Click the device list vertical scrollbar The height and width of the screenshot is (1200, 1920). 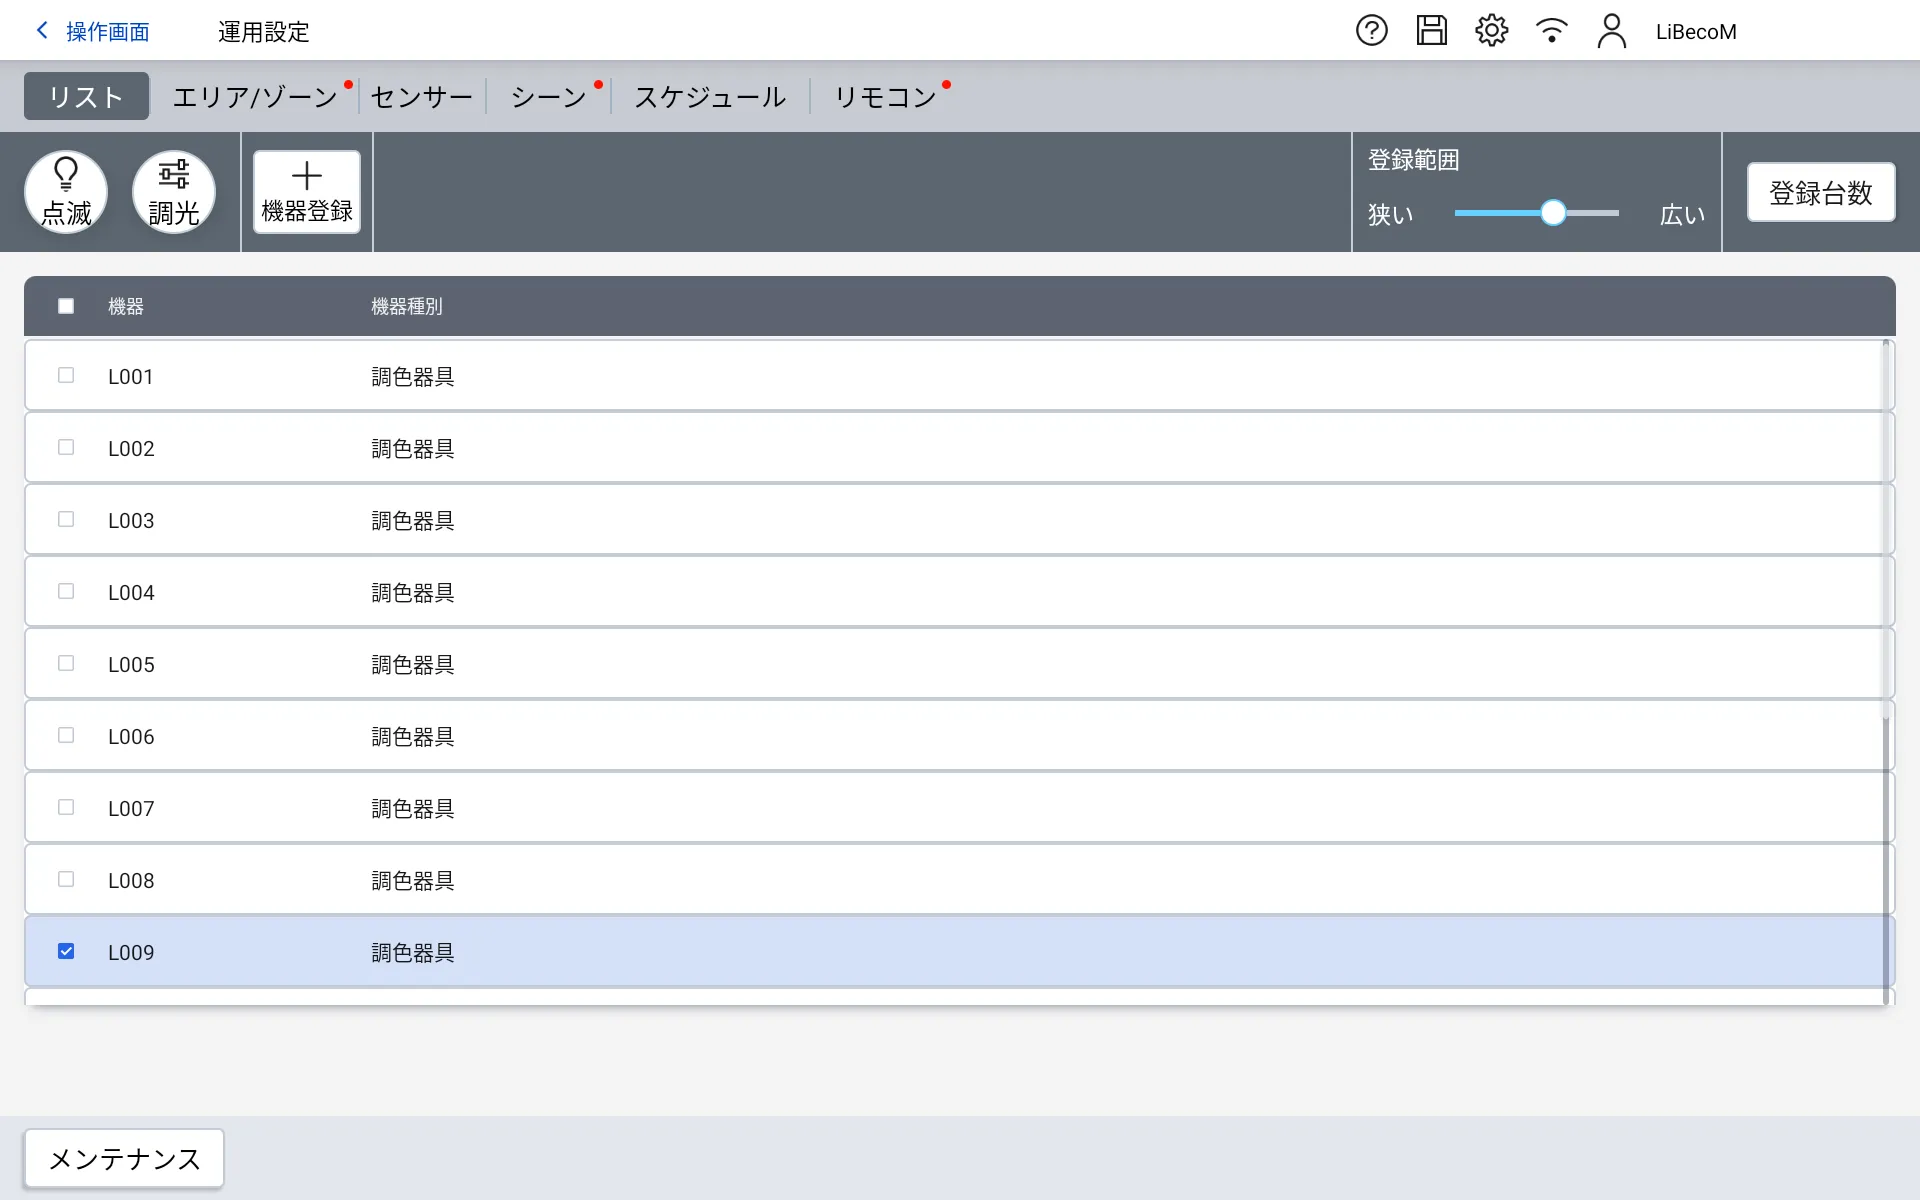pyautogui.click(x=1886, y=600)
